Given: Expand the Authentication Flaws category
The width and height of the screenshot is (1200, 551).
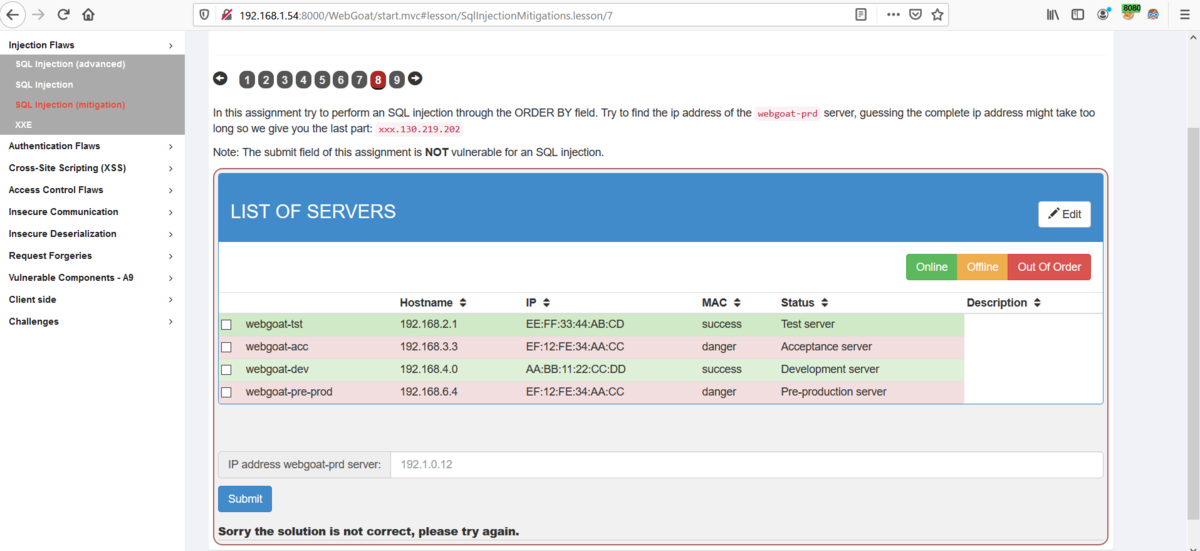Looking at the screenshot, I should coord(92,146).
